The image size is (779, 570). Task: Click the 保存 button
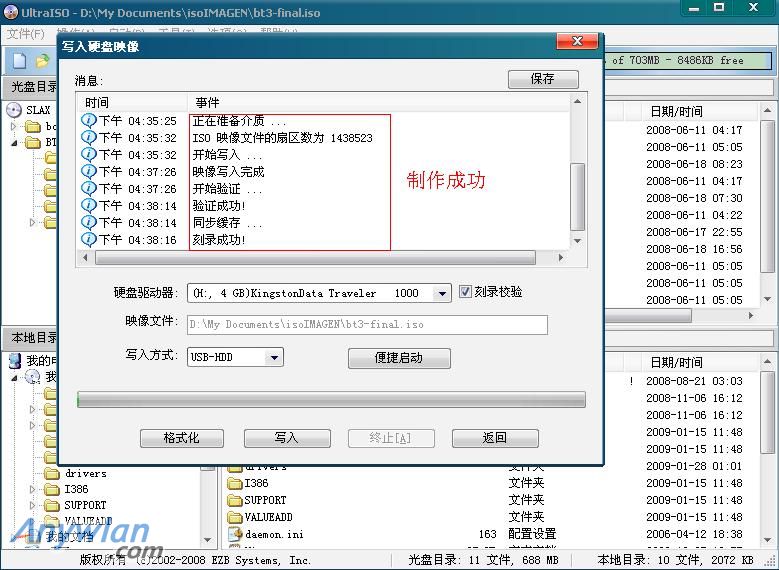coord(542,79)
